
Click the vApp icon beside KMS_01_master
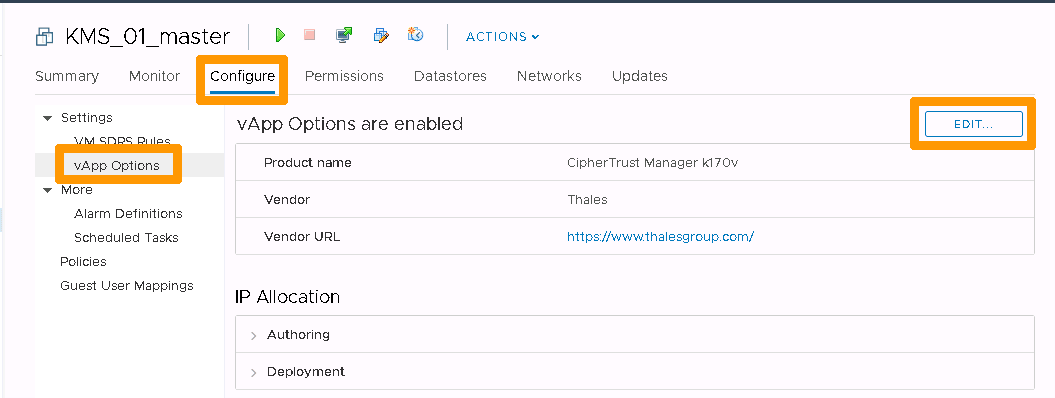click(x=44, y=36)
